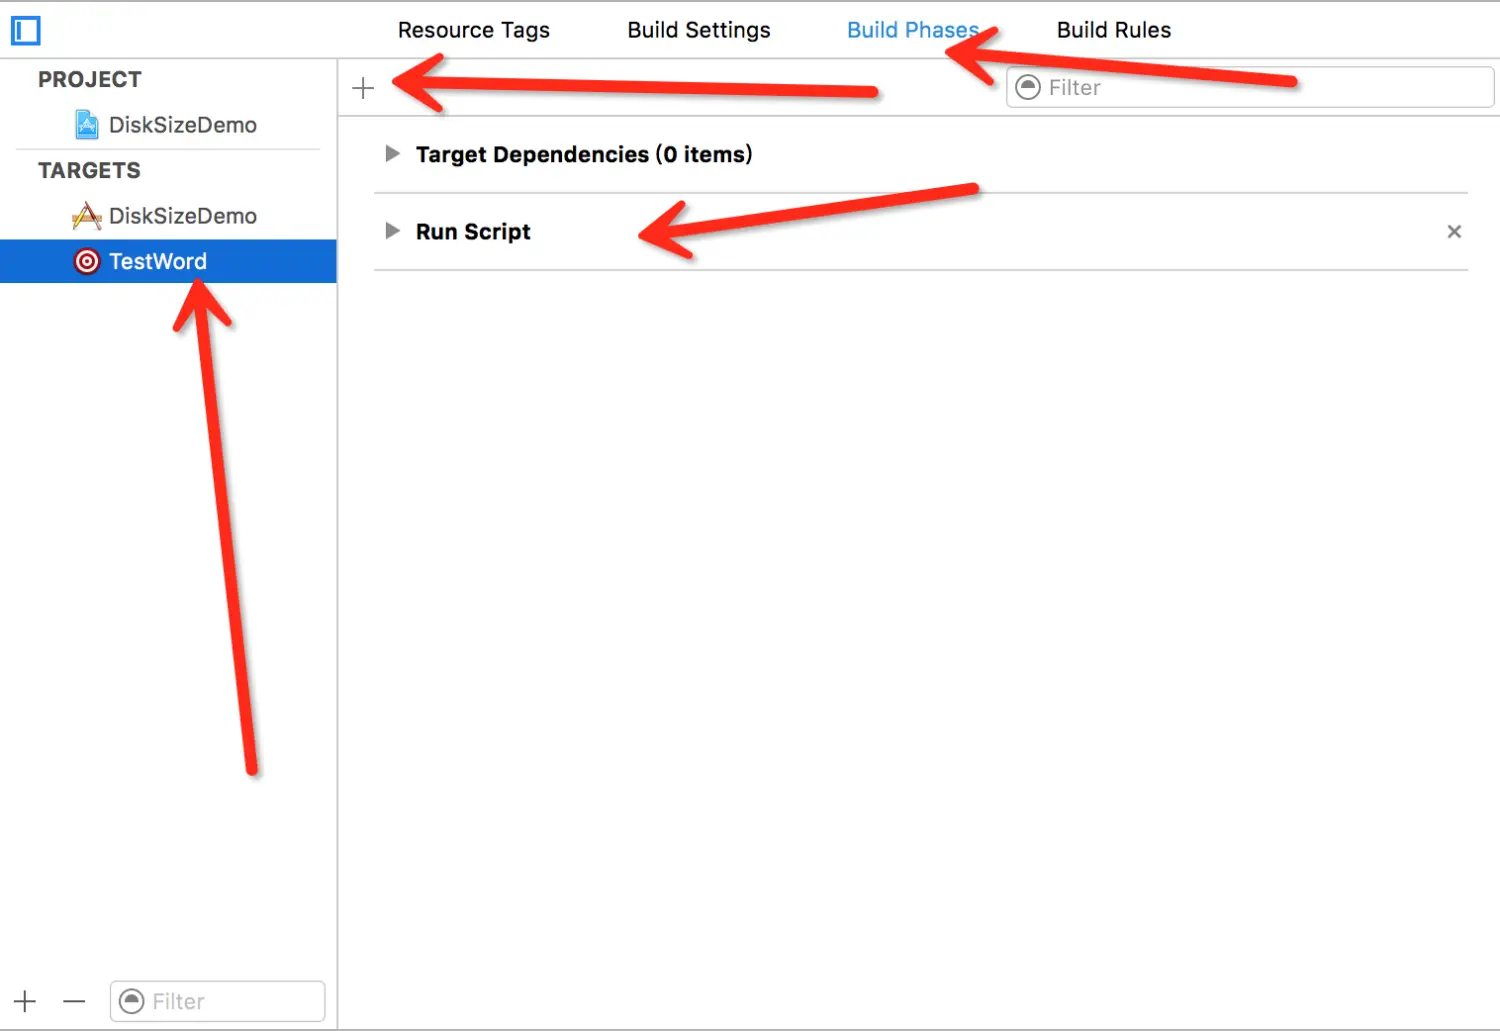Focus the targets Filter field at bottom
The height and width of the screenshot is (1031, 1500).
click(x=218, y=1001)
